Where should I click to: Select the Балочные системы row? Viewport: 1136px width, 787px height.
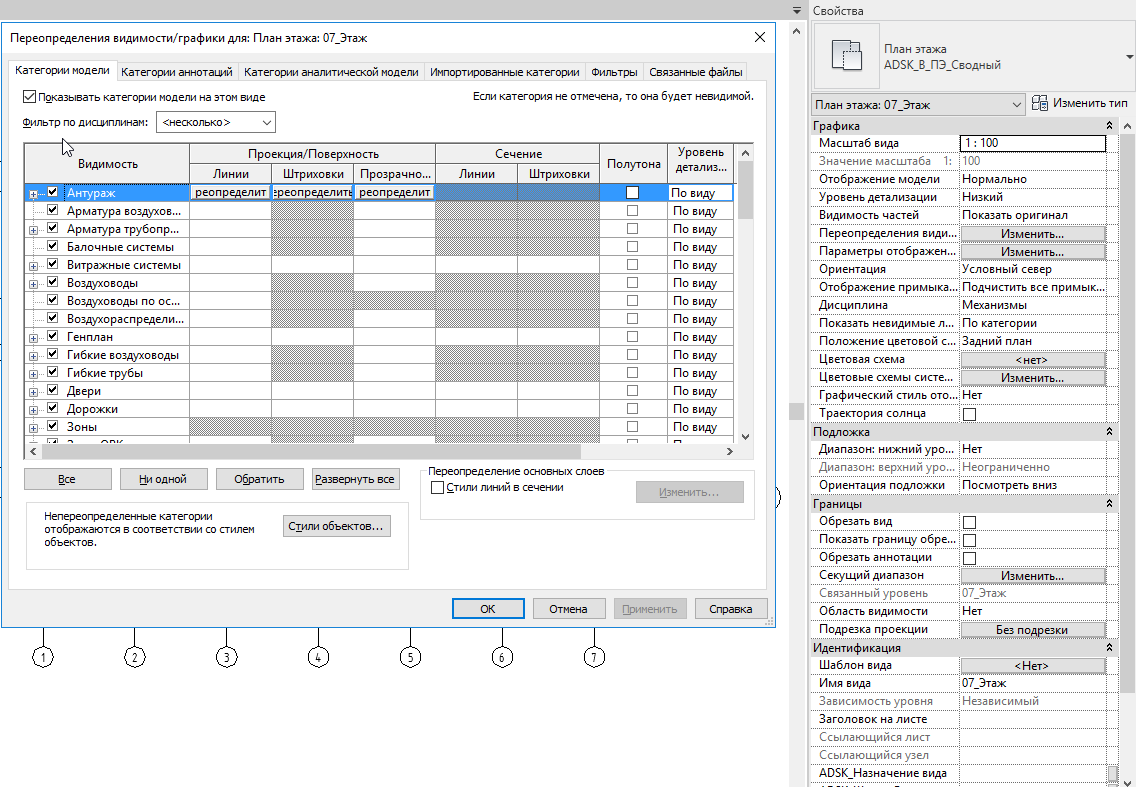click(379, 246)
